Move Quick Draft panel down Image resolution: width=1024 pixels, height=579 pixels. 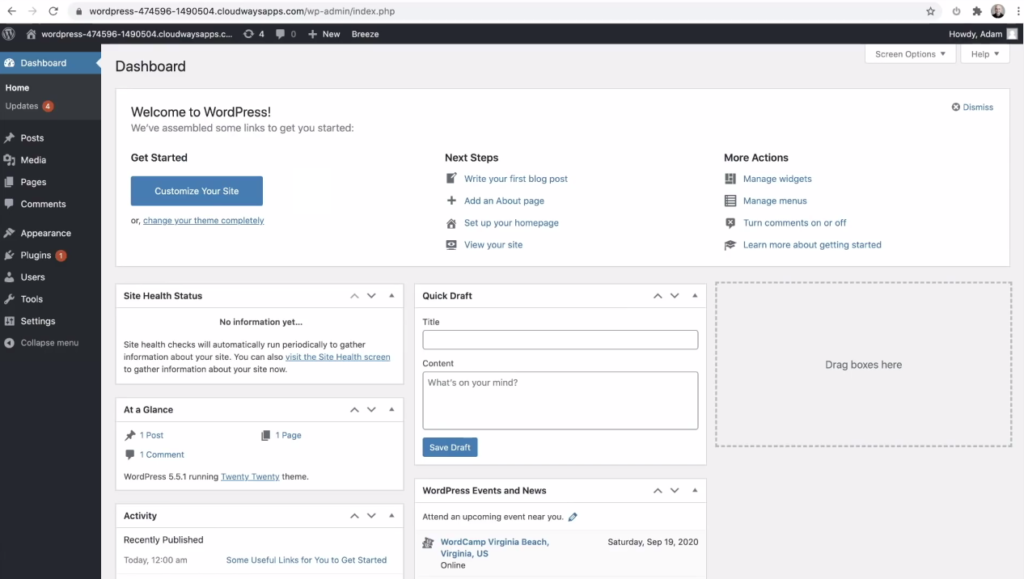(675, 296)
